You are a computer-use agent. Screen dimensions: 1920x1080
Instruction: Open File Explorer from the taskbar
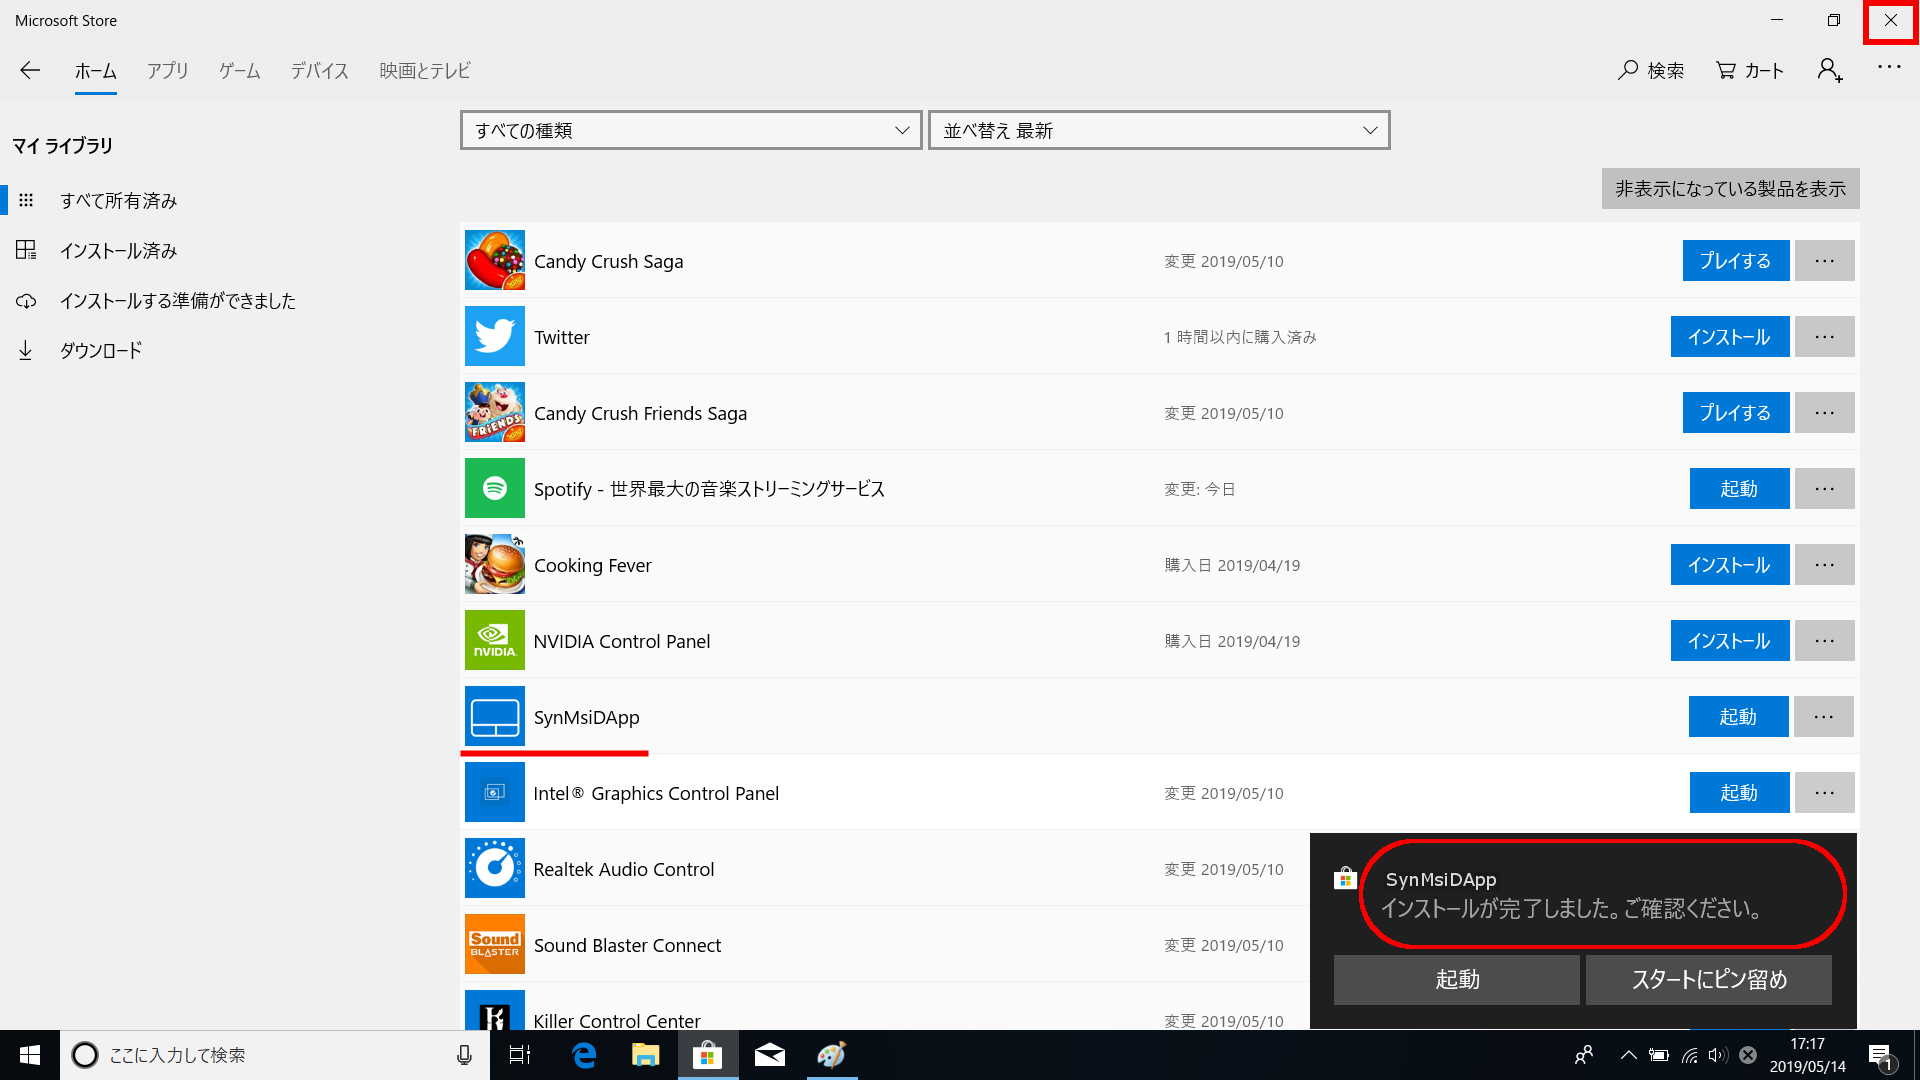[x=646, y=1055]
